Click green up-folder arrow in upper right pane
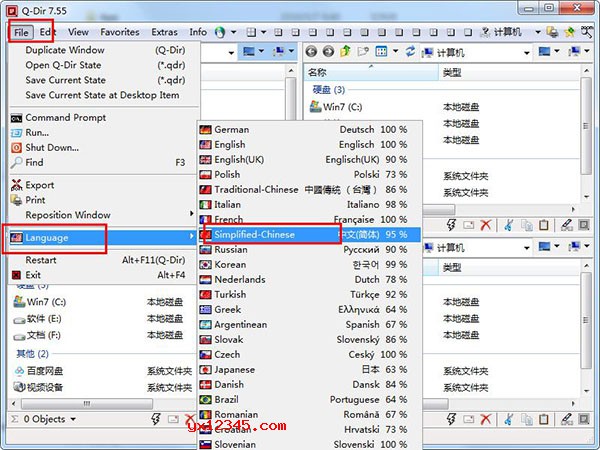The height and width of the screenshot is (450, 600). click(345, 51)
